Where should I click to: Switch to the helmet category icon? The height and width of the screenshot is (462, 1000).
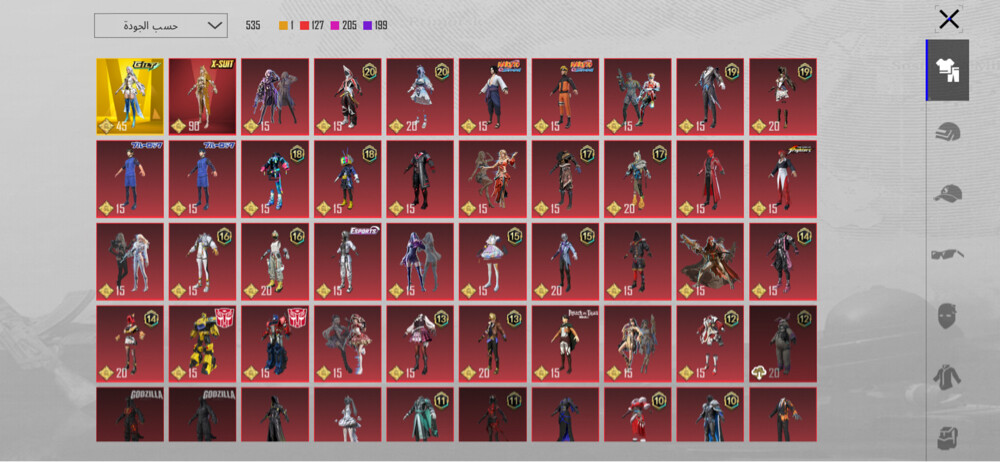(948, 133)
